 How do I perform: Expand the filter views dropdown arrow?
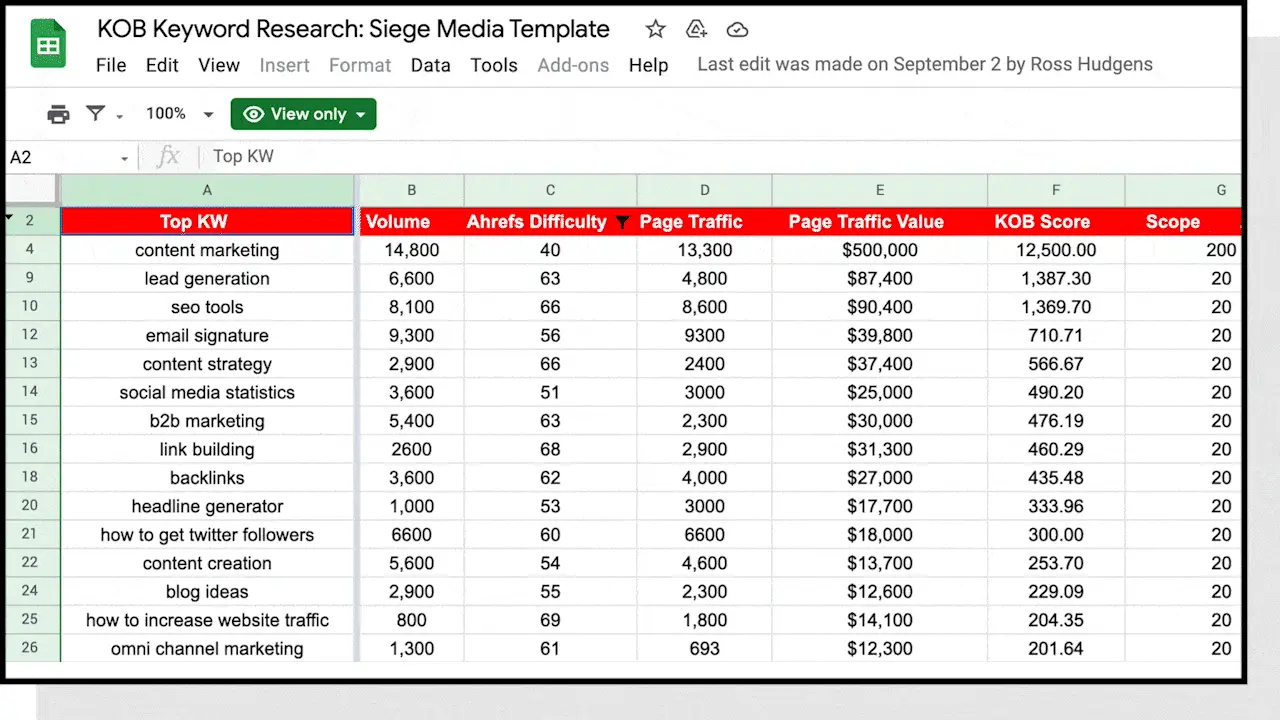tap(119, 116)
